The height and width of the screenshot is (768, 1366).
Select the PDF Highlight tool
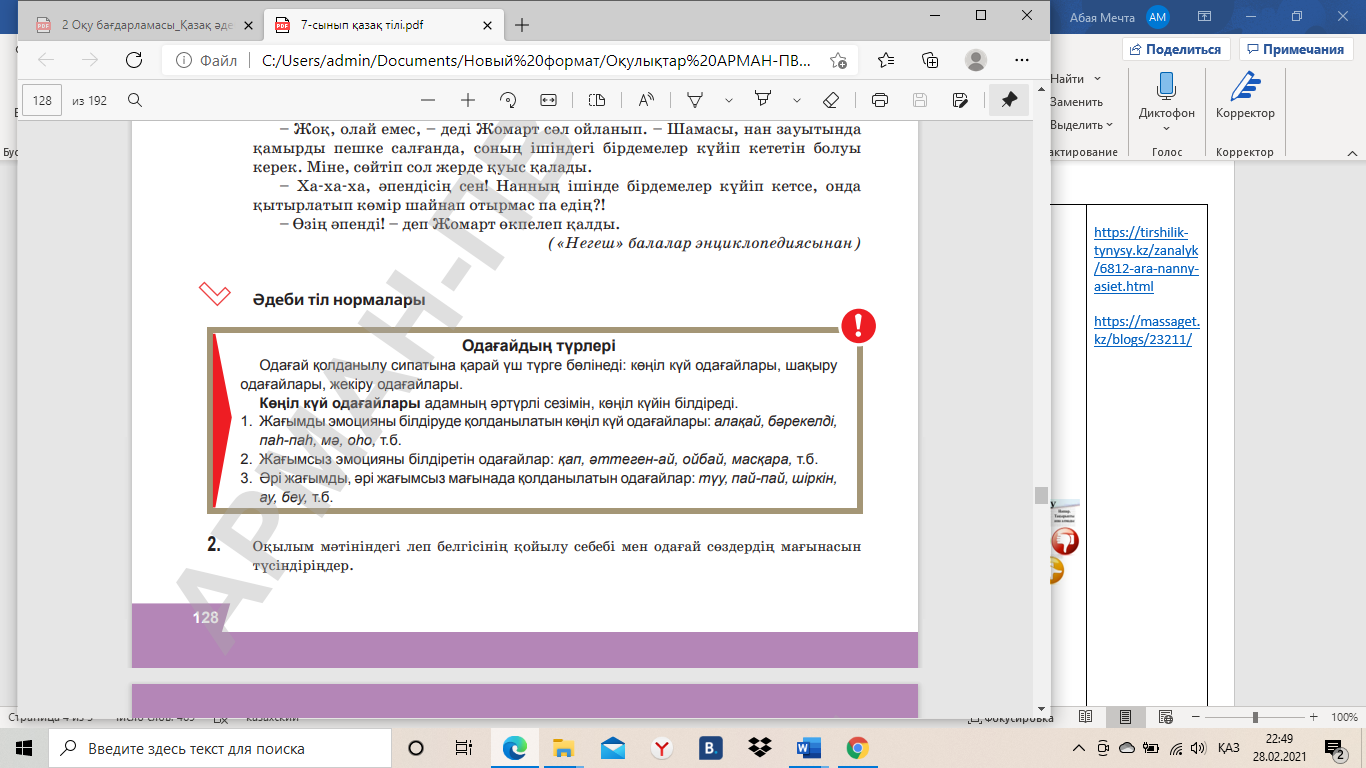pos(764,100)
